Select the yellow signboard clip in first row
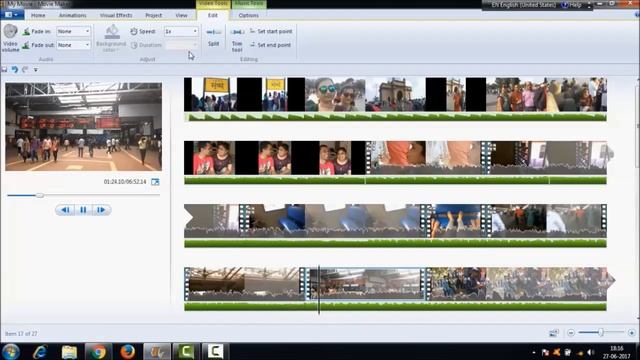The image size is (640, 360). pos(214,95)
